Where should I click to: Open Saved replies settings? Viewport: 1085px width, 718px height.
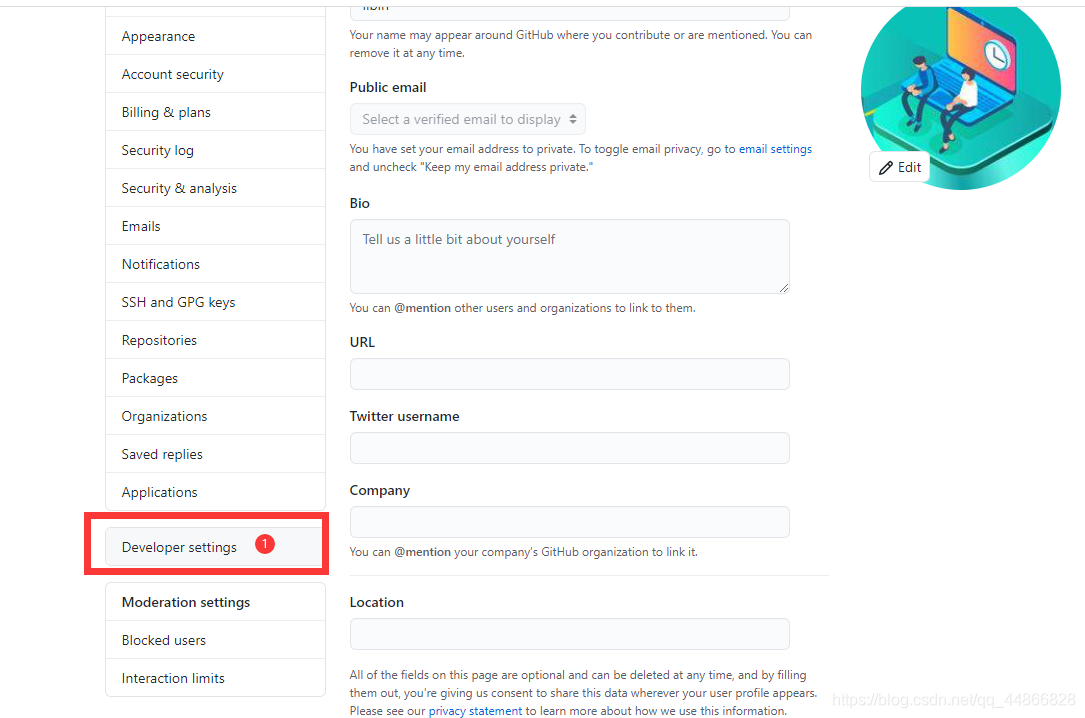click(x=161, y=453)
